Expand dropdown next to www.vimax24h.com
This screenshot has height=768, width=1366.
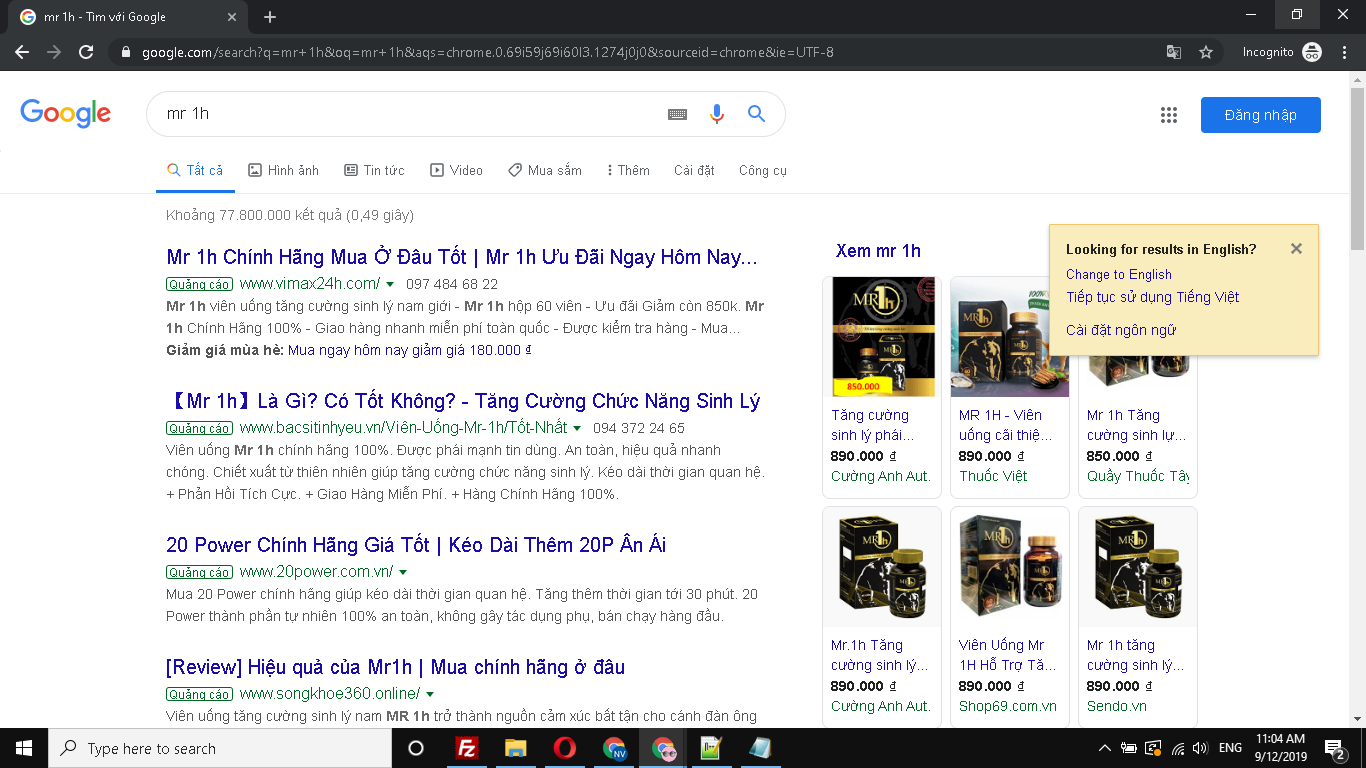[391, 285]
